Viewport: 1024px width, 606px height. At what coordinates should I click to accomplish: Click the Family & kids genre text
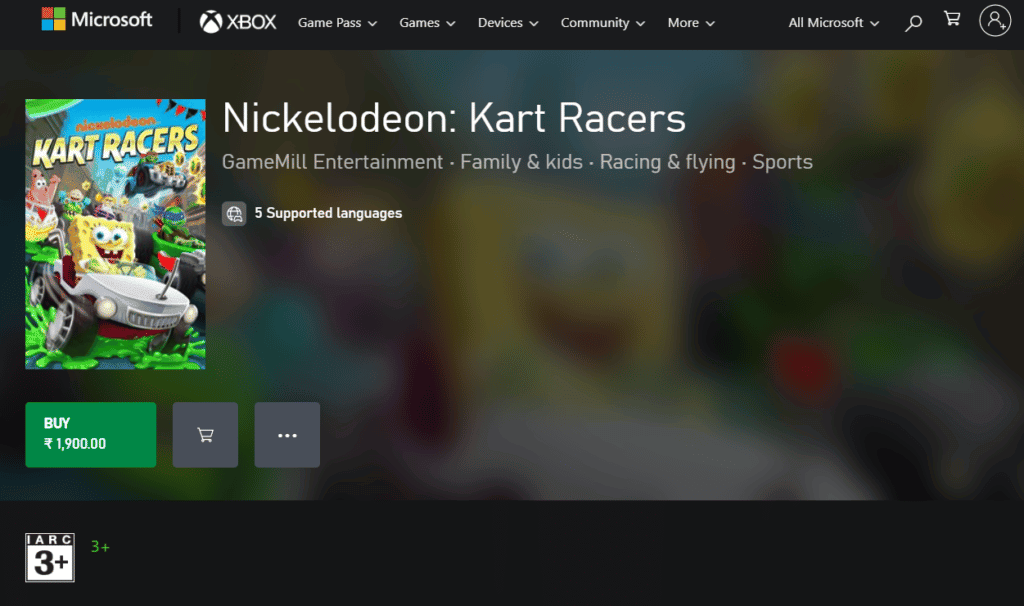point(521,162)
